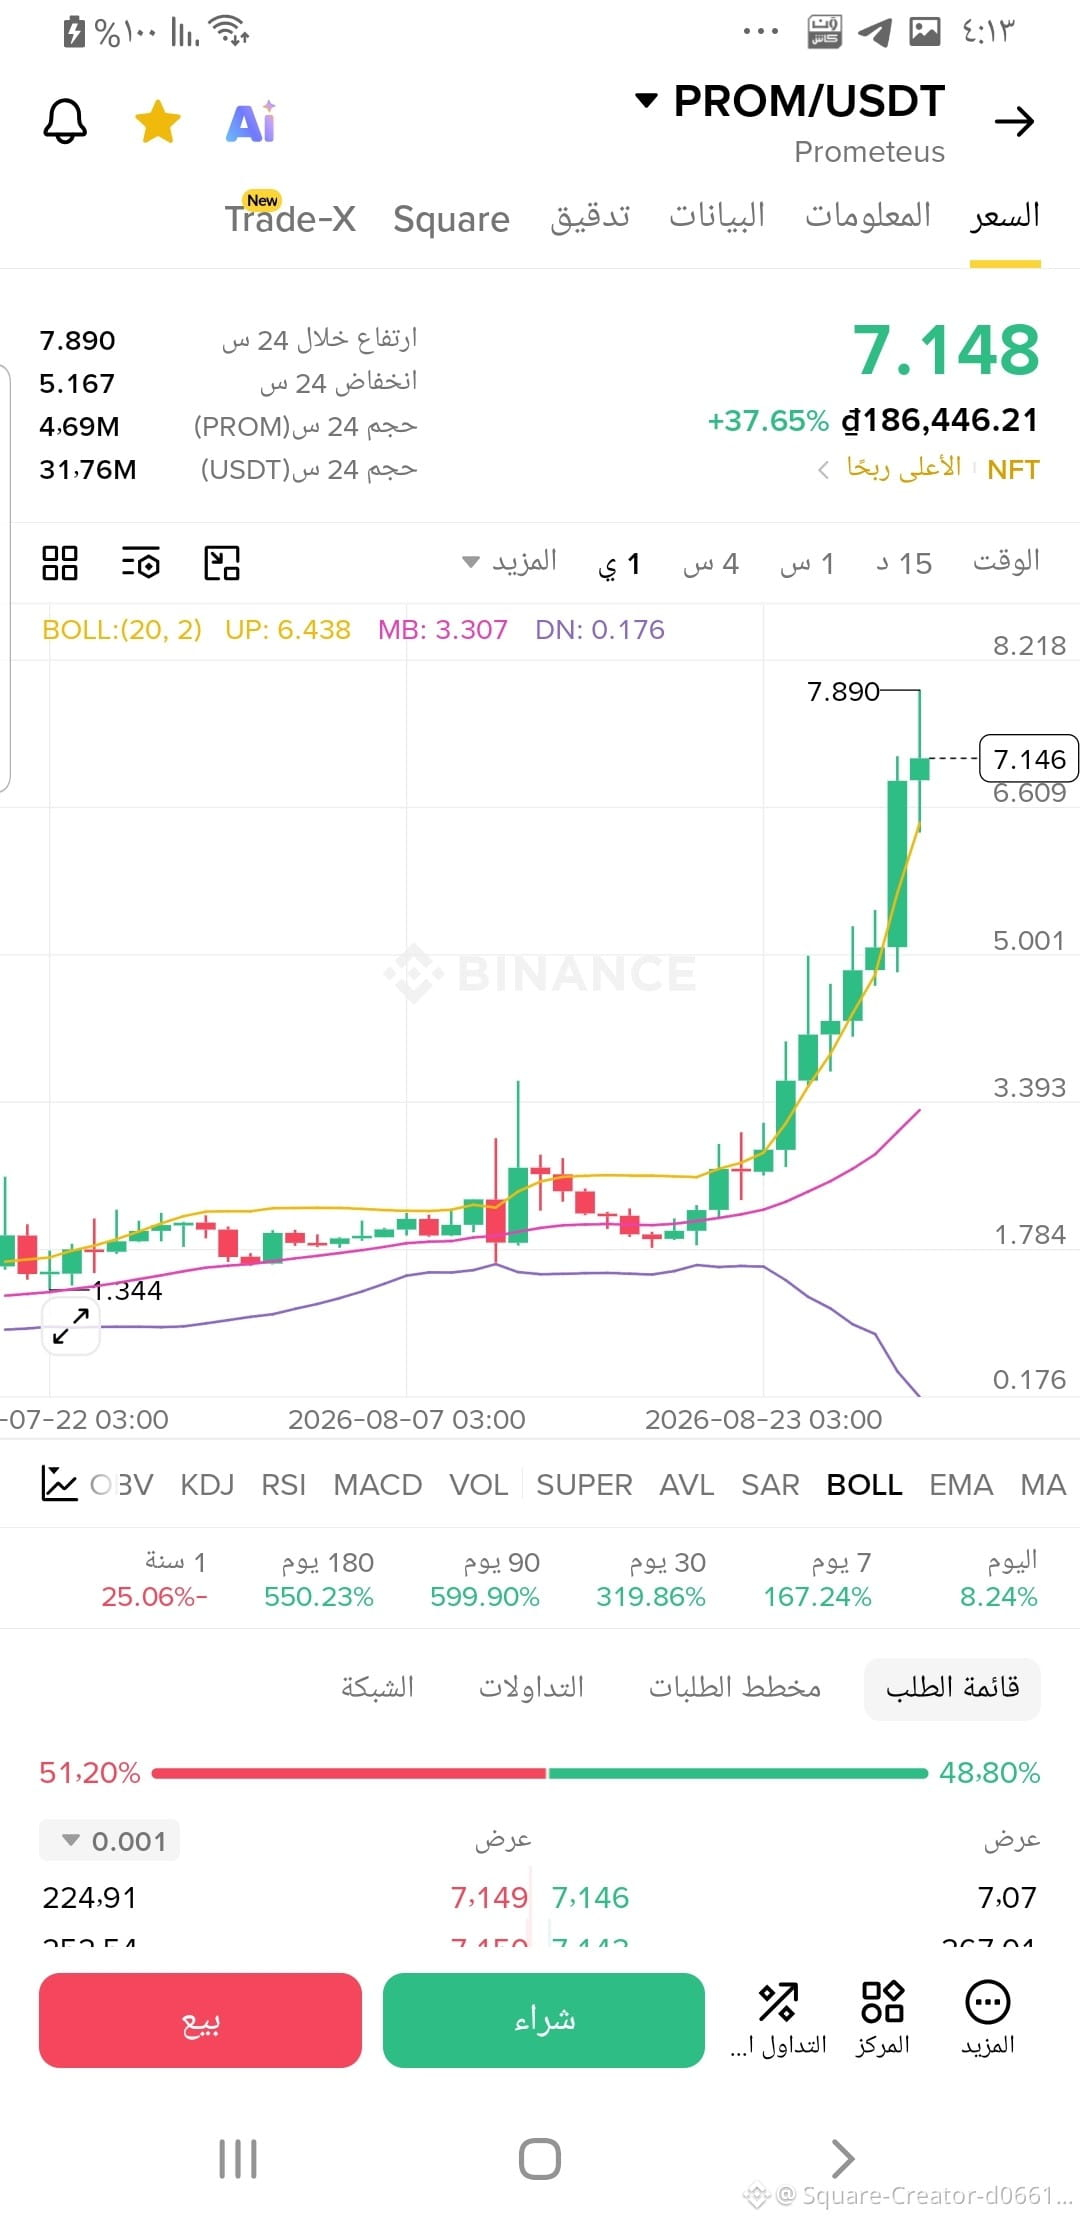The height and width of the screenshot is (2220, 1080).
Task: Open the التداولات trades tab
Action: click(x=531, y=1688)
